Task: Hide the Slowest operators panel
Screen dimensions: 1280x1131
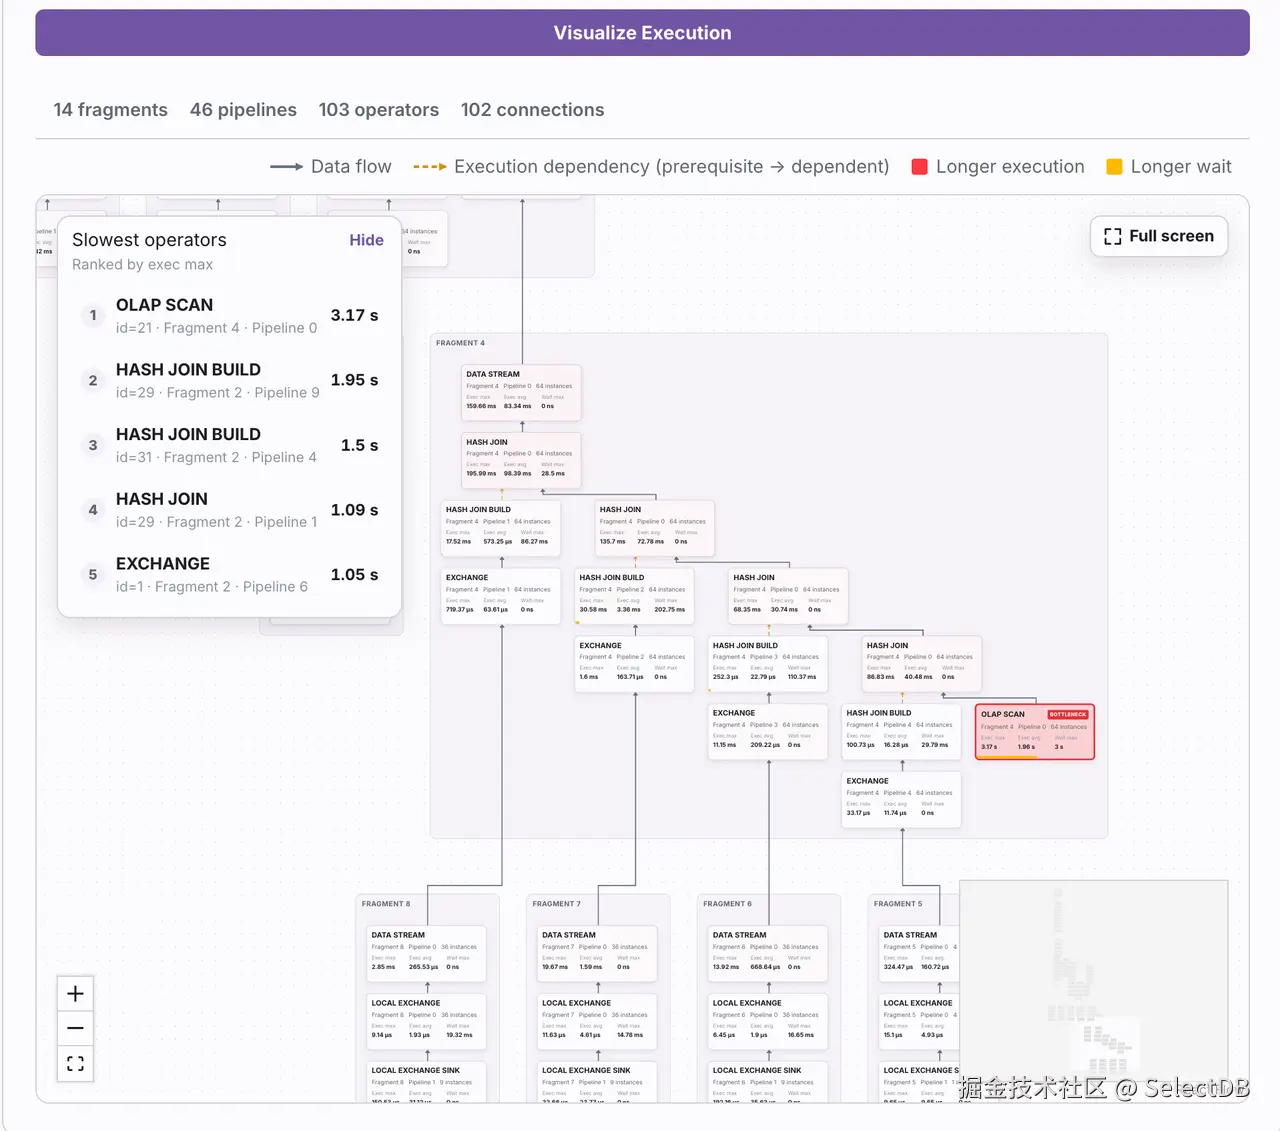Action: [x=366, y=240]
